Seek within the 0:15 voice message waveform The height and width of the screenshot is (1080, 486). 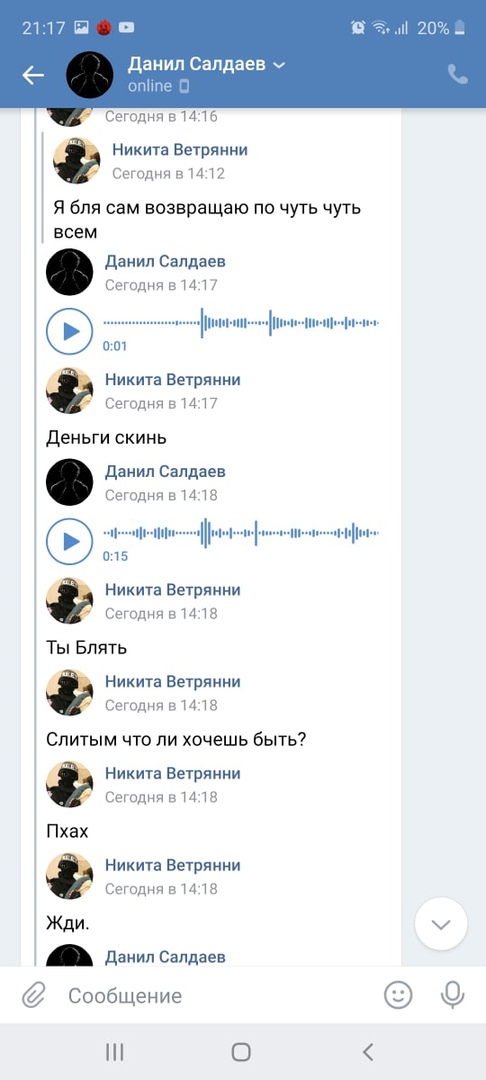pyautogui.click(x=241, y=533)
